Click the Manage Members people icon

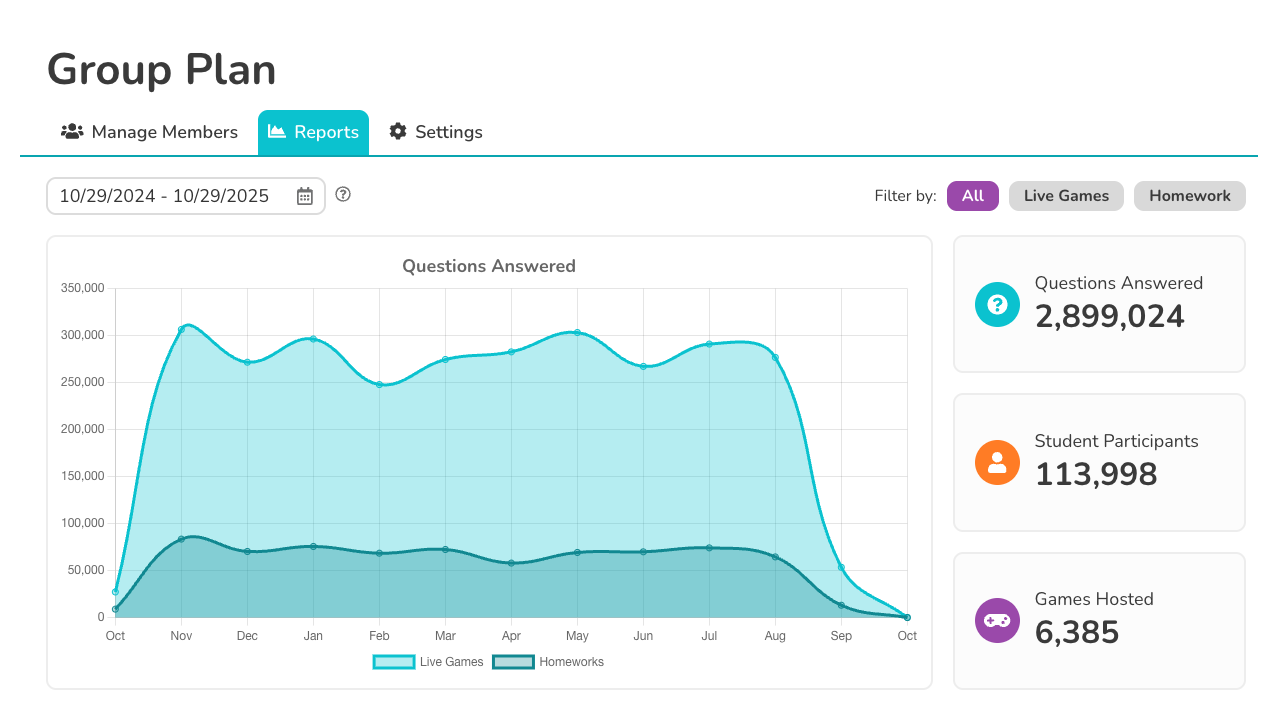tap(71, 132)
